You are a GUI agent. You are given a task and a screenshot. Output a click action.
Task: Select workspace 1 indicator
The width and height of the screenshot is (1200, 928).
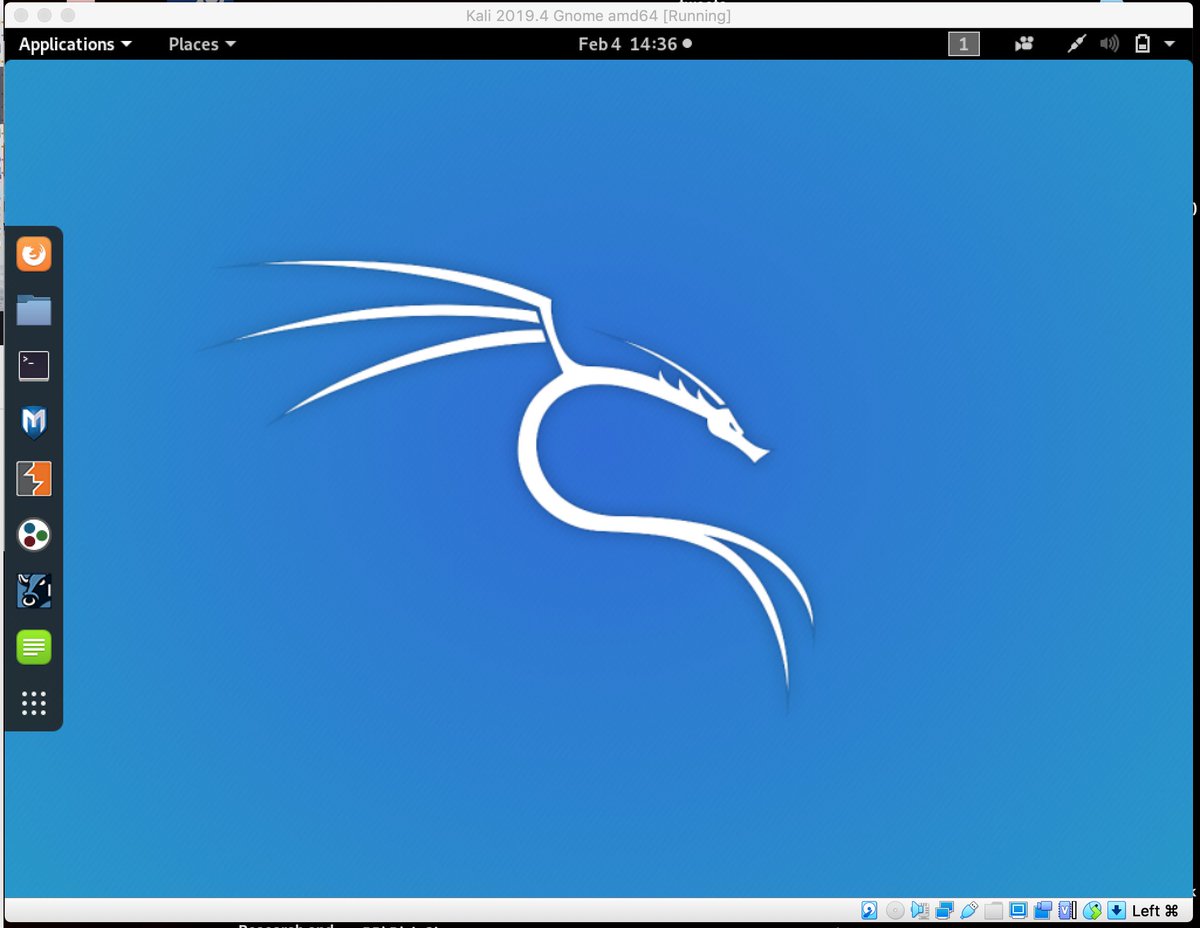[x=964, y=44]
